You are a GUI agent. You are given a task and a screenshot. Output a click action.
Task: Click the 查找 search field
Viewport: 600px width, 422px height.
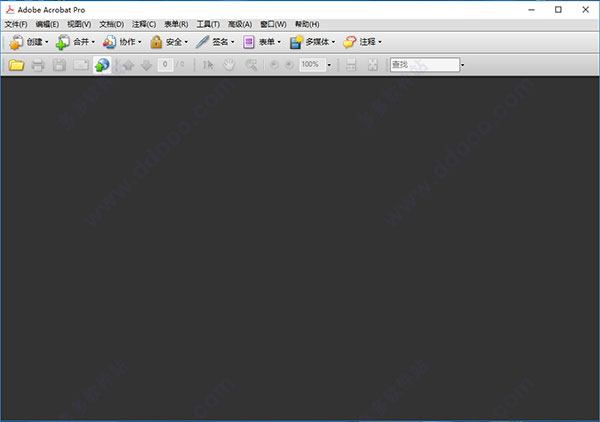point(424,65)
